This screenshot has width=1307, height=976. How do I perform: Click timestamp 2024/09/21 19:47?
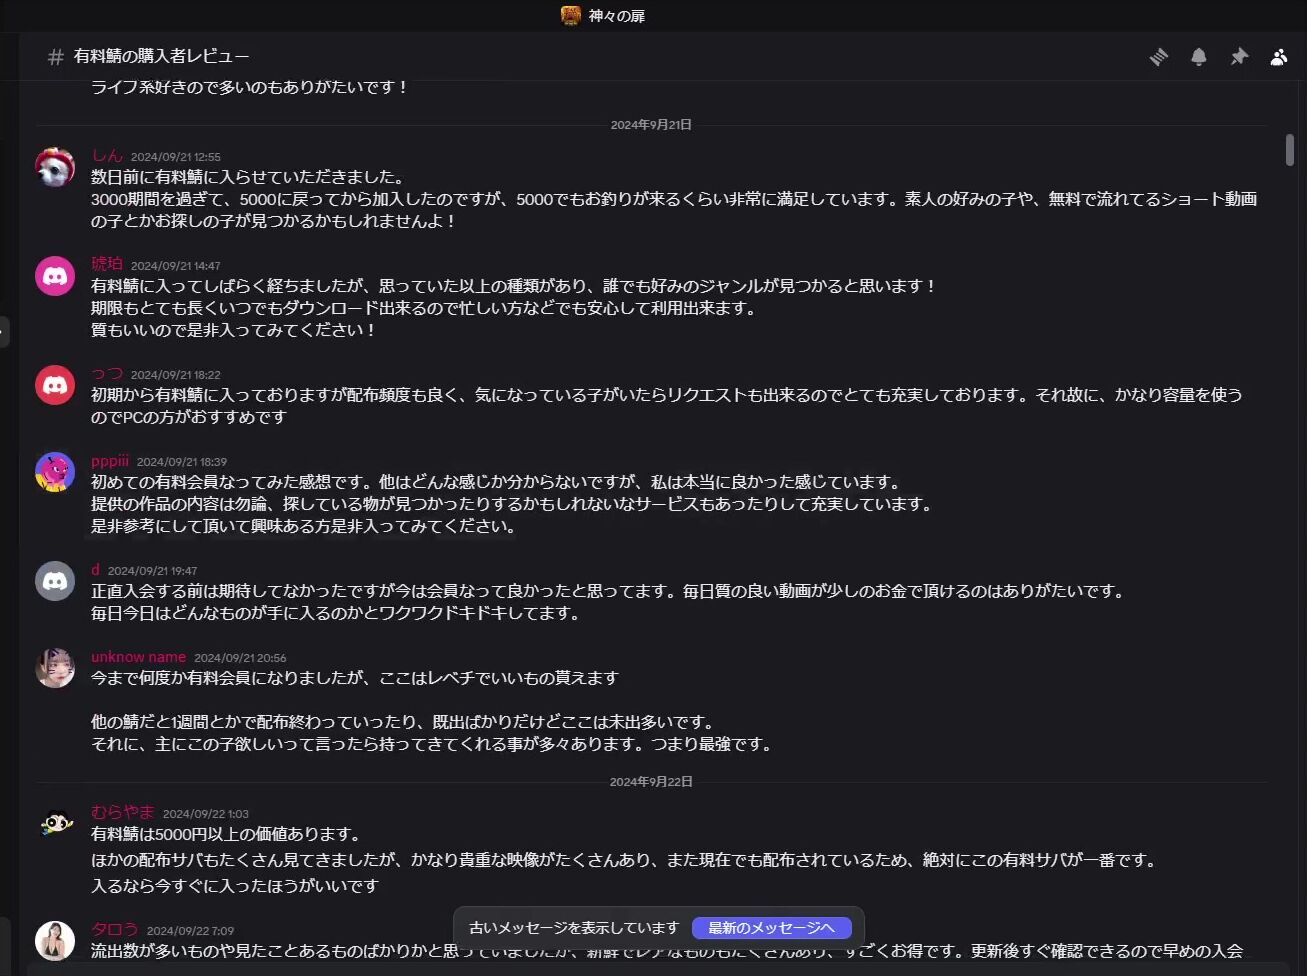click(x=153, y=571)
